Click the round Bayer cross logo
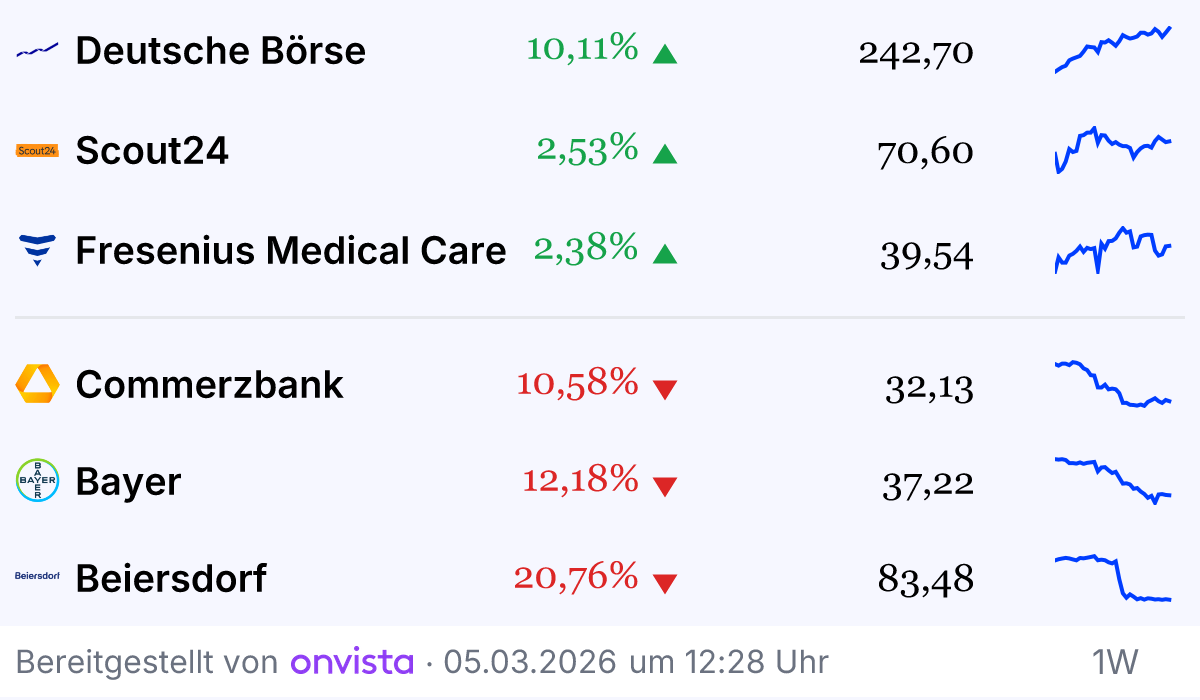The height and width of the screenshot is (700, 1200). [x=37, y=481]
